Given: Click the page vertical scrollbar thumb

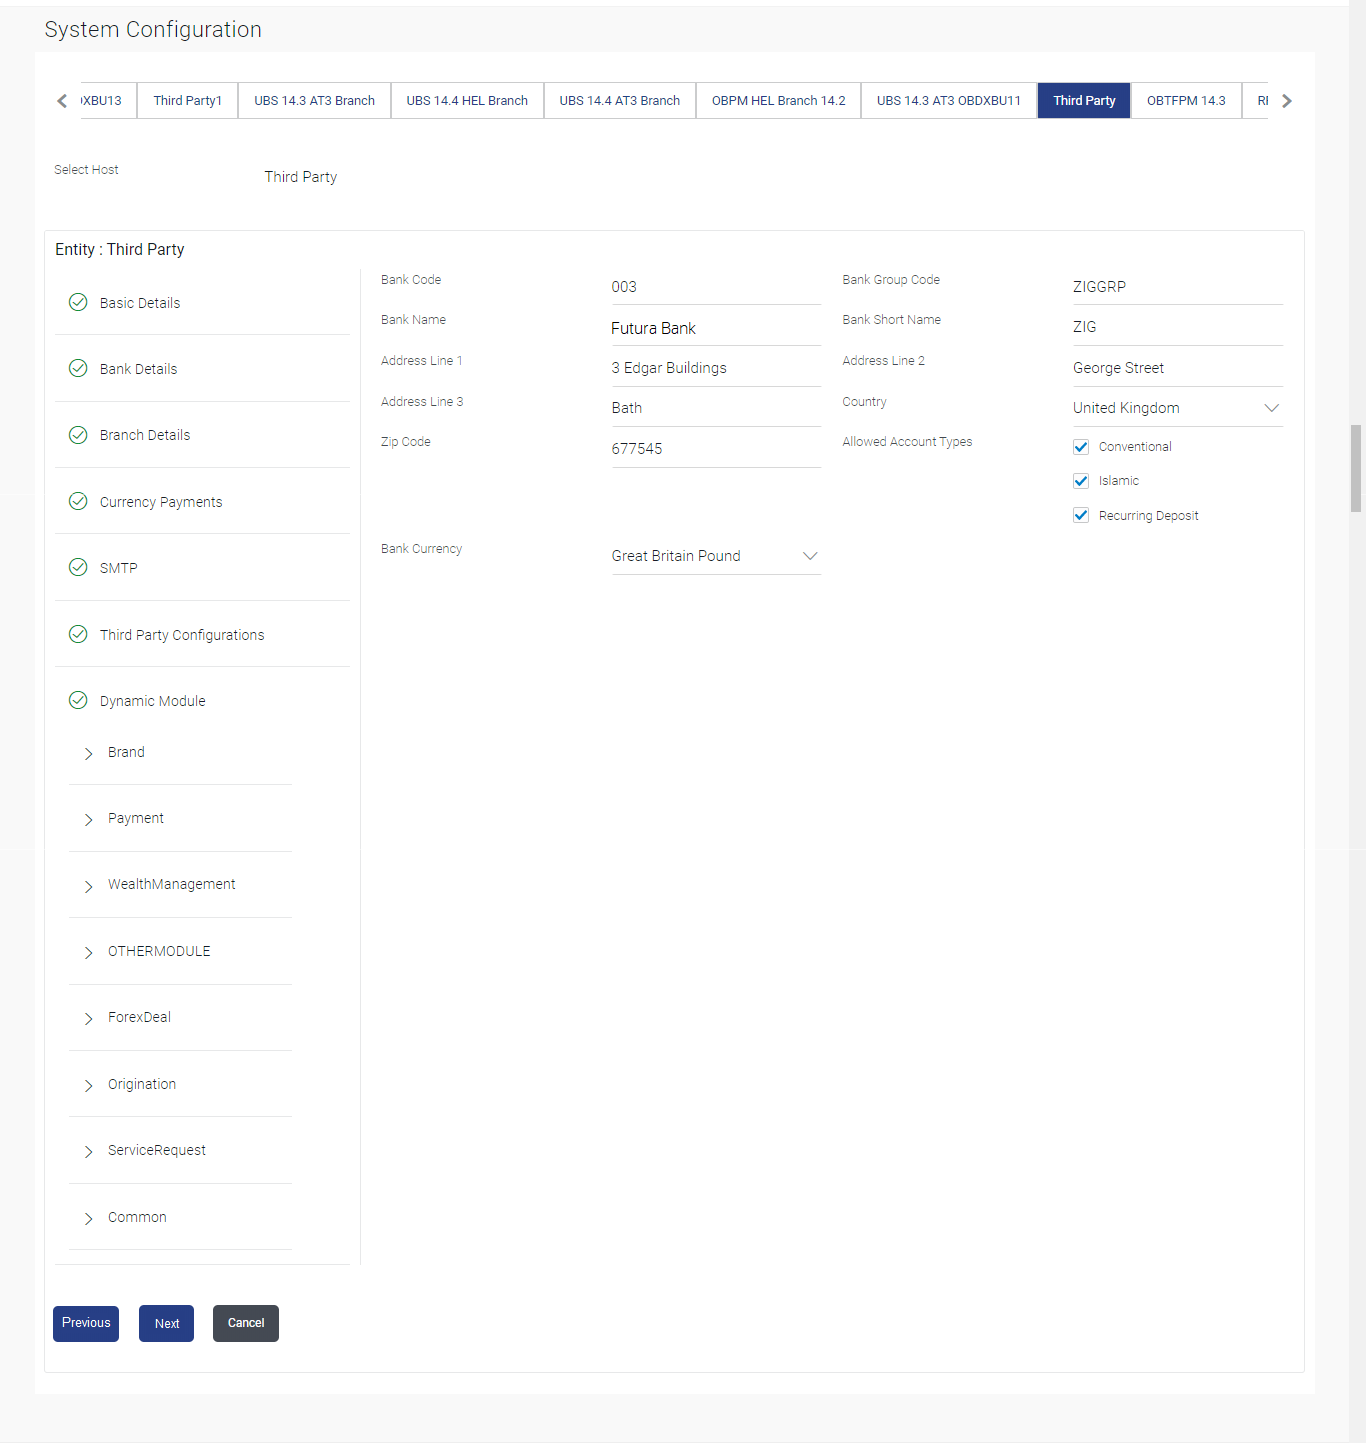Looking at the screenshot, I should click(1356, 468).
